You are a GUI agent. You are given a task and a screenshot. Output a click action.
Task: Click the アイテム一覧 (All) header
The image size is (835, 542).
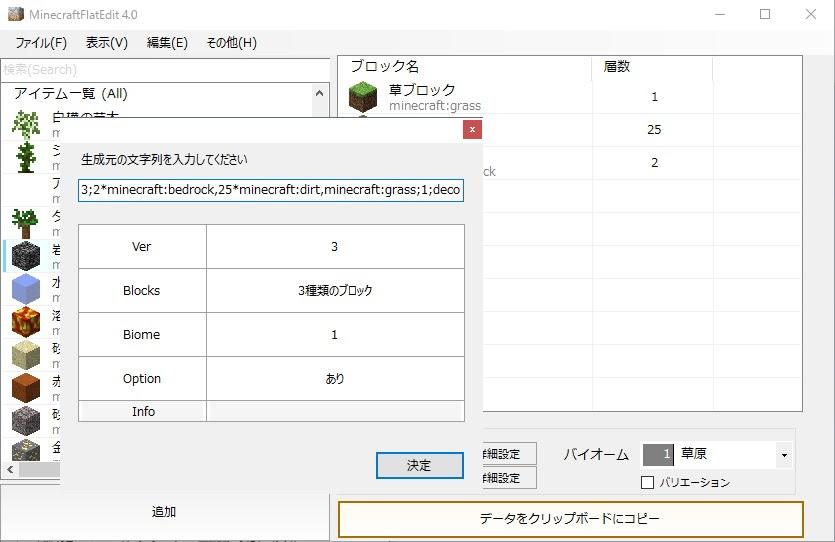pyautogui.click(x=71, y=94)
